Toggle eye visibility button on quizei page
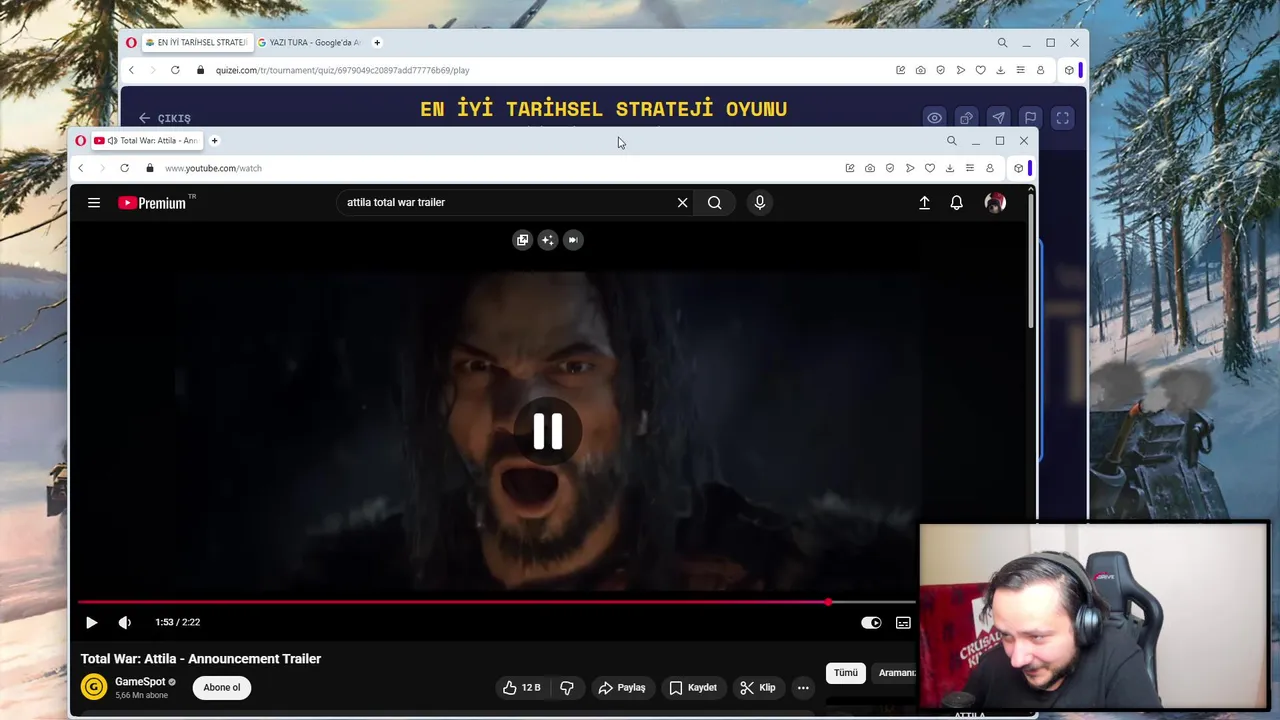 pos(934,118)
